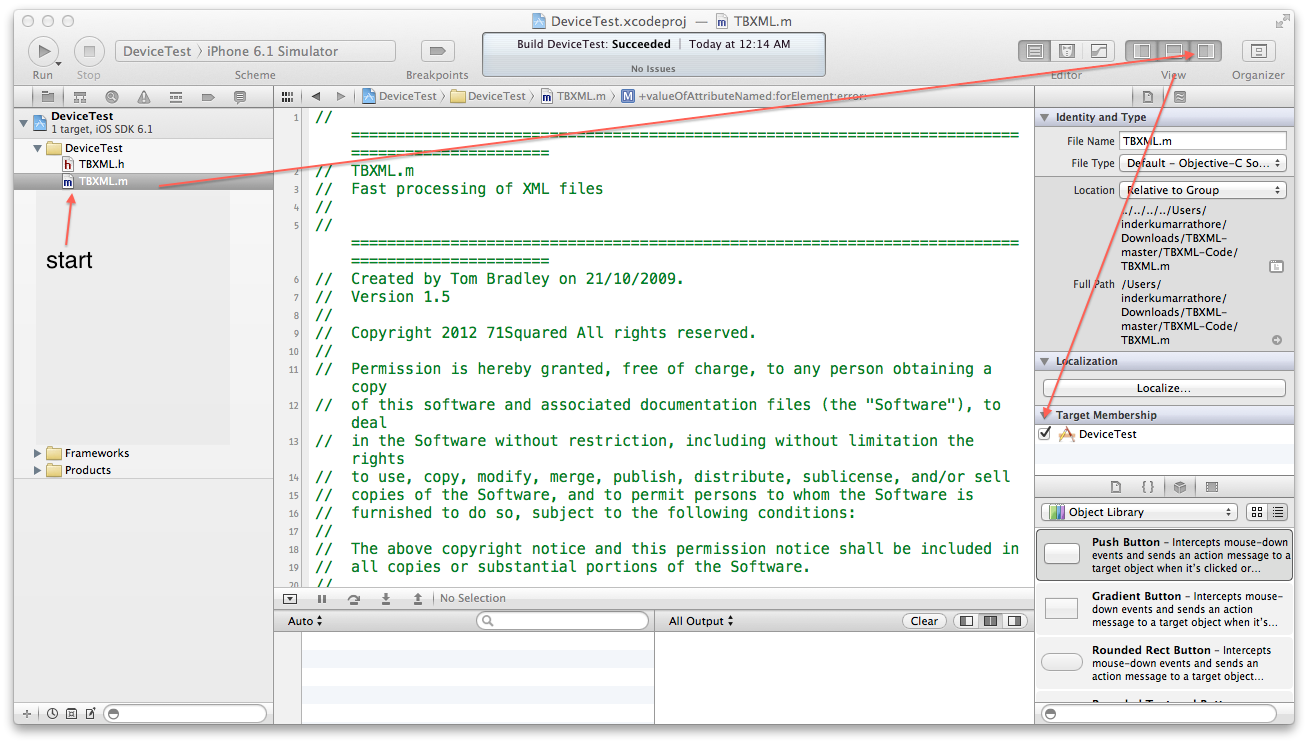Click the Run button in the toolbar
This screenshot has height=744, width=1308.
click(x=43, y=51)
